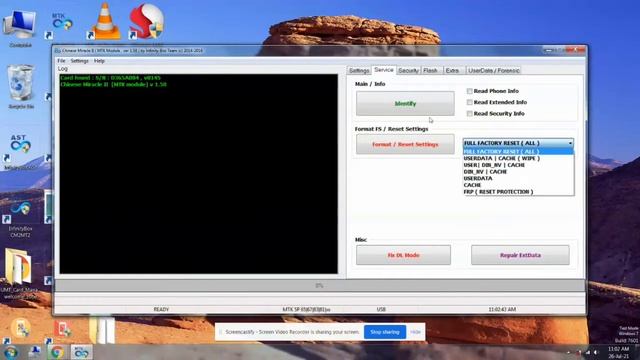Screen dimensions: 640x360
Task: Click Stop sharing in Screencastify bar
Action: (385, 332)
